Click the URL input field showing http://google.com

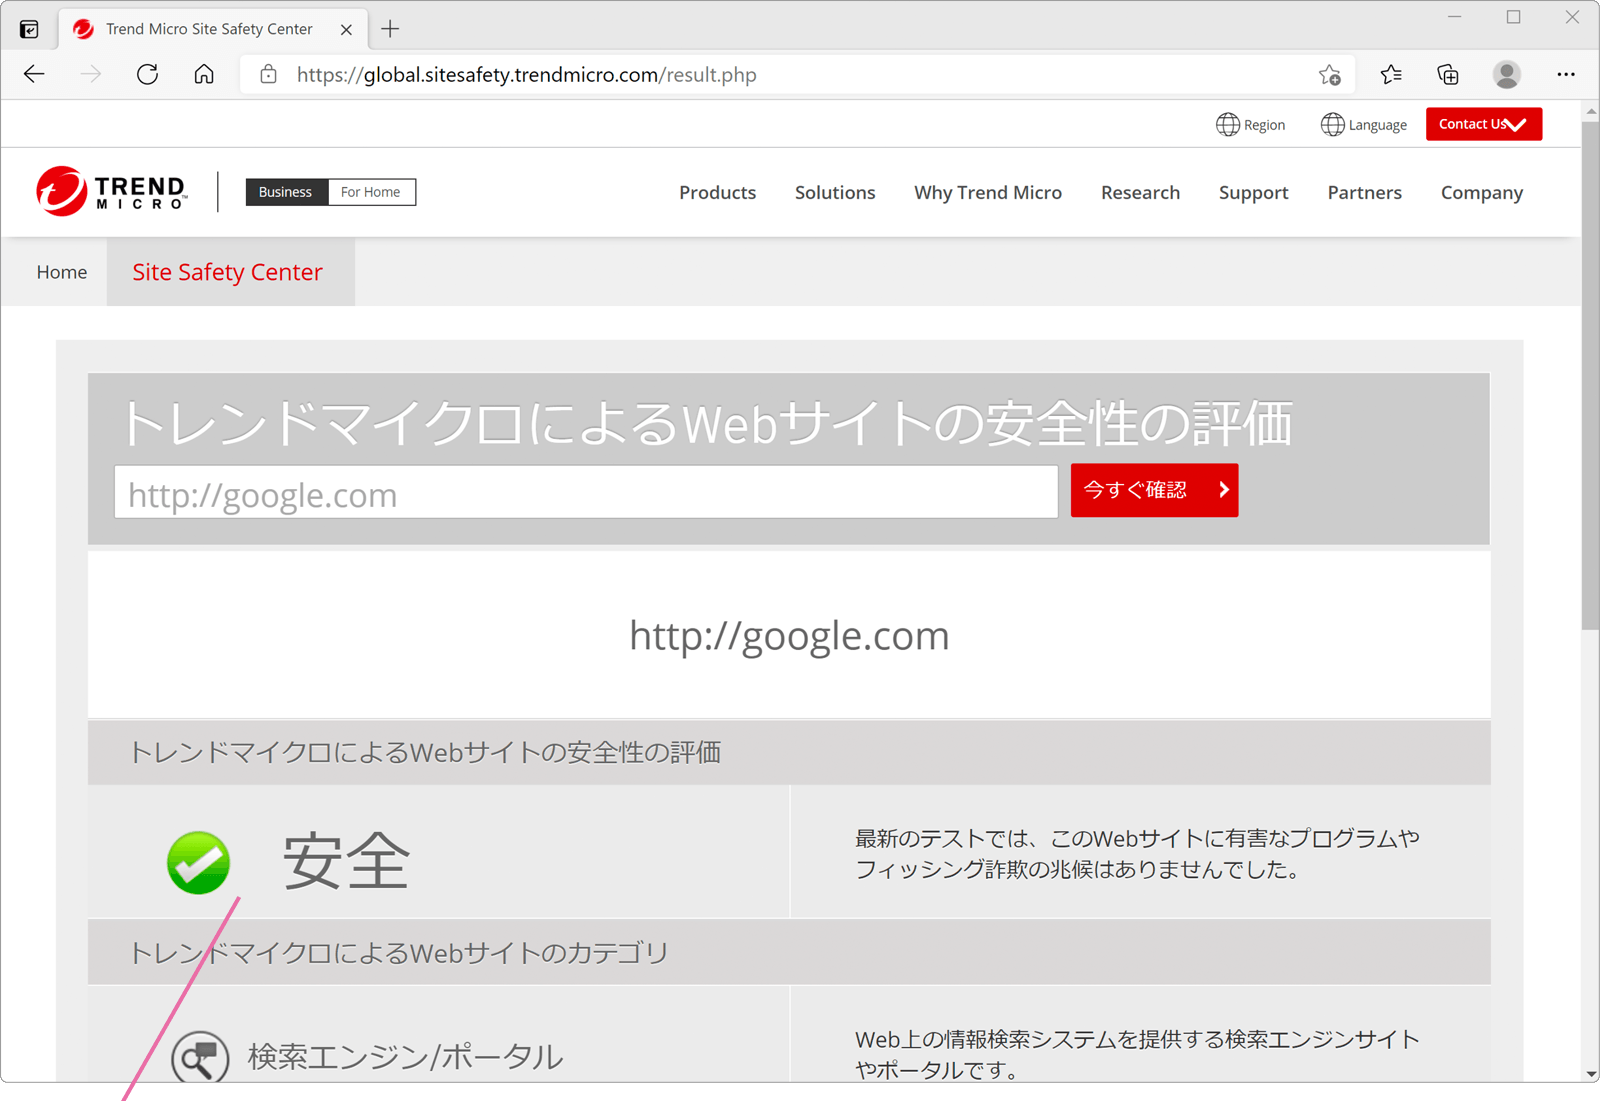coord(586,492)
